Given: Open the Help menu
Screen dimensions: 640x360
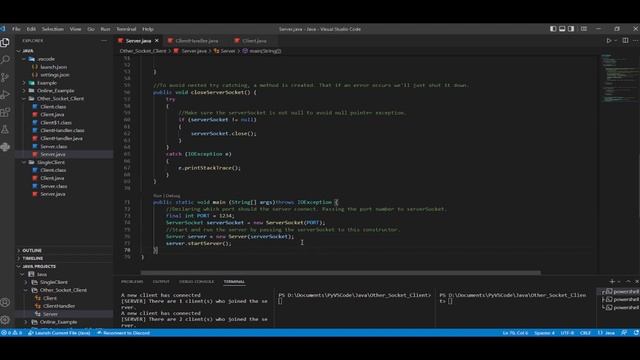Looking at the screenshot, I should pyautogui.click(x=148, y=29).
